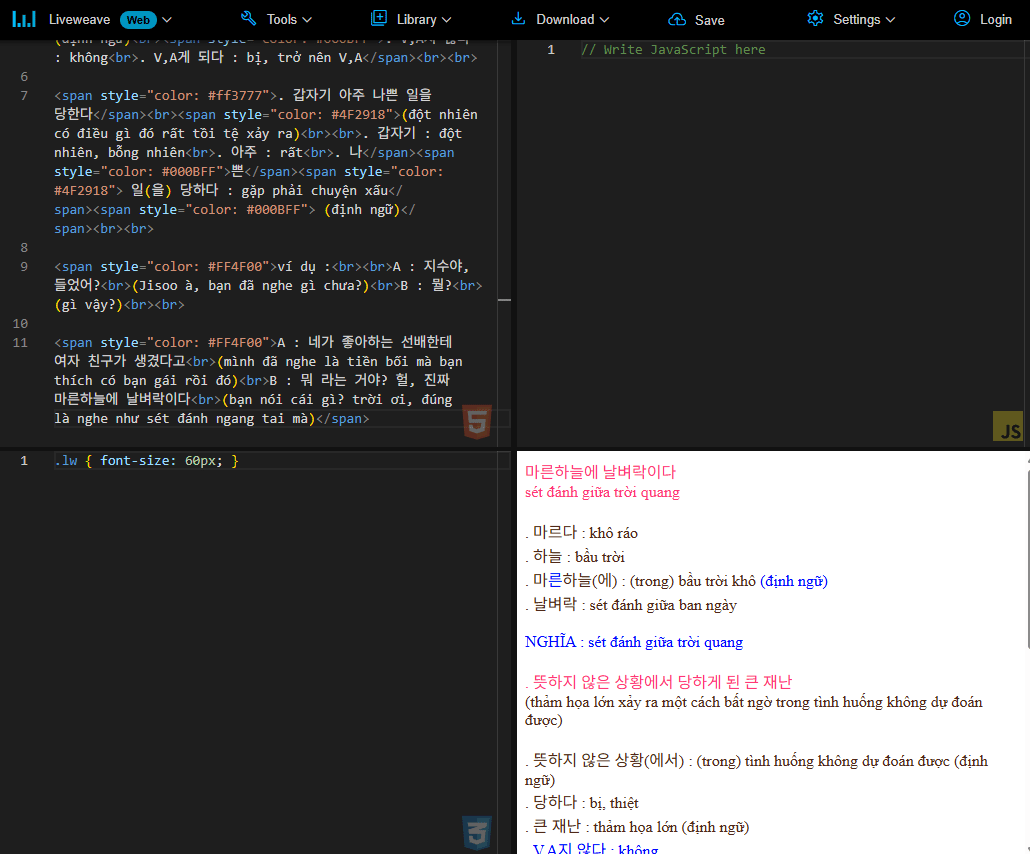Click the Download arrow icon
The height and width of the screenshot is (854, 1030).
click(x=518, y=19)
